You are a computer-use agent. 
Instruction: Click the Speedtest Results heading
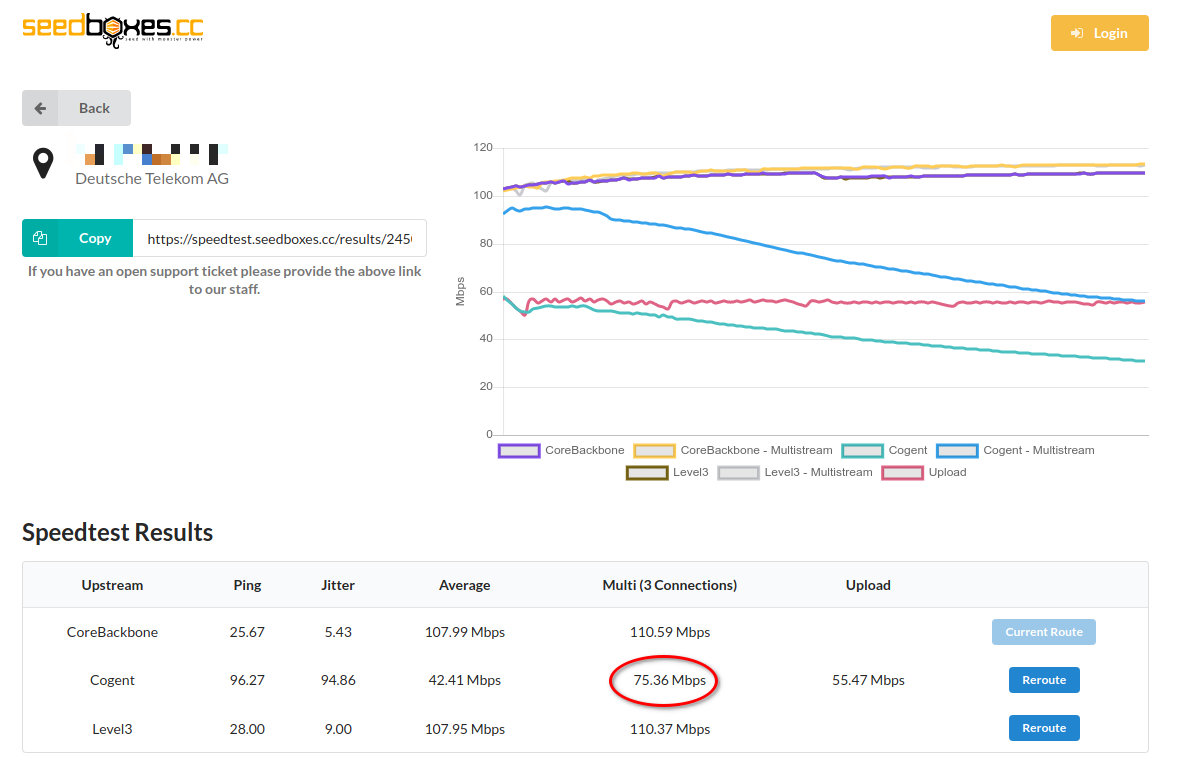(118, 532)
